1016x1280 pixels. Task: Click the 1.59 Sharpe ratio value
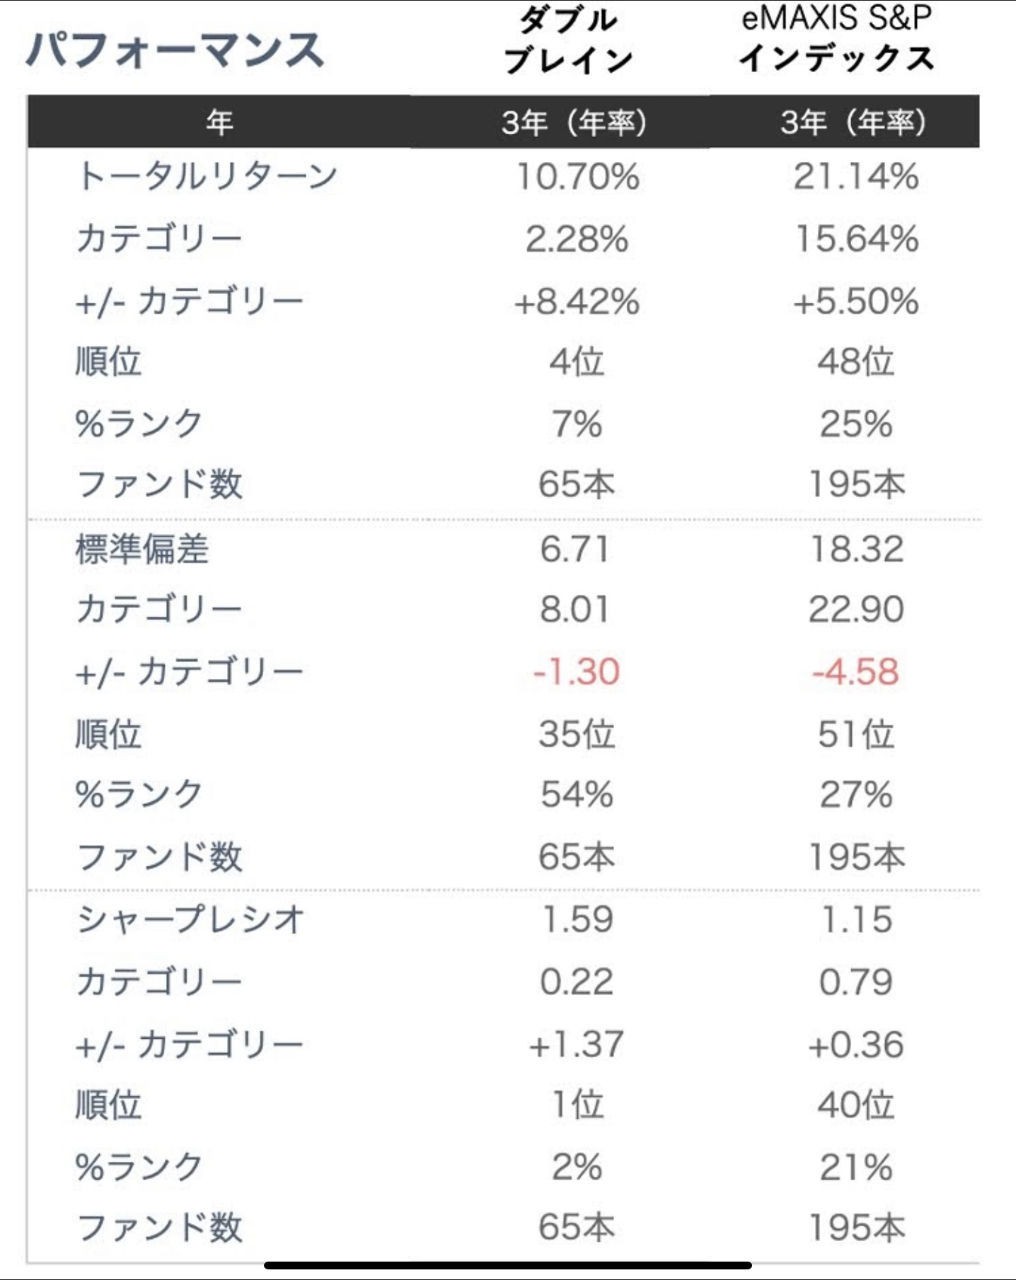click(x=577, y=920)
